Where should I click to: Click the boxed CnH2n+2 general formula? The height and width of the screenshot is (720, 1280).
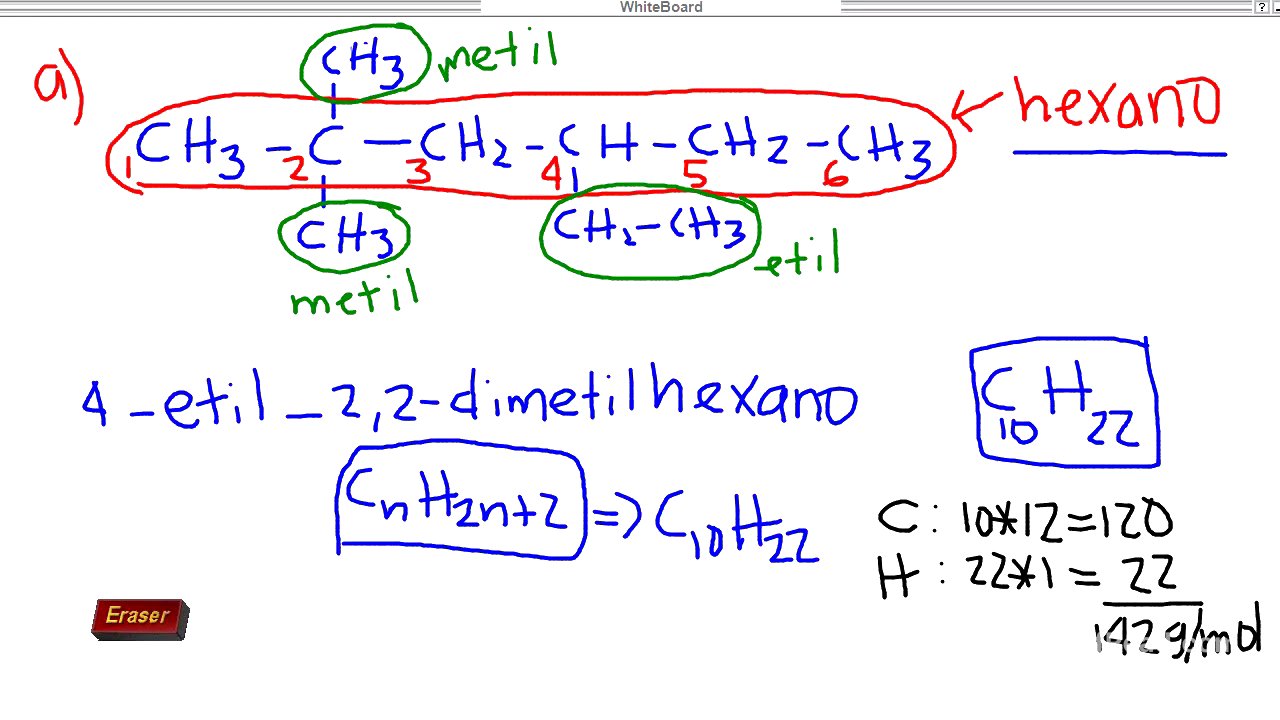459,504
